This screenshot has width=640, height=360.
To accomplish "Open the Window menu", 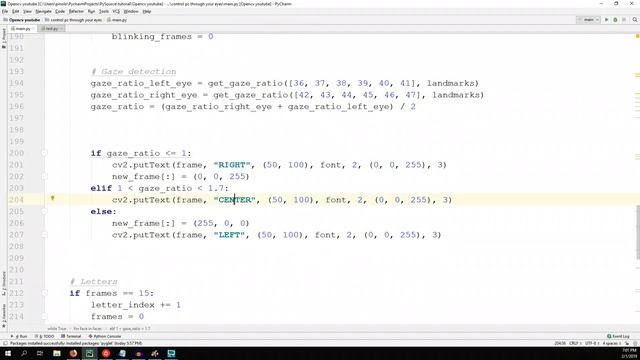I will click(x=131, y=11).
